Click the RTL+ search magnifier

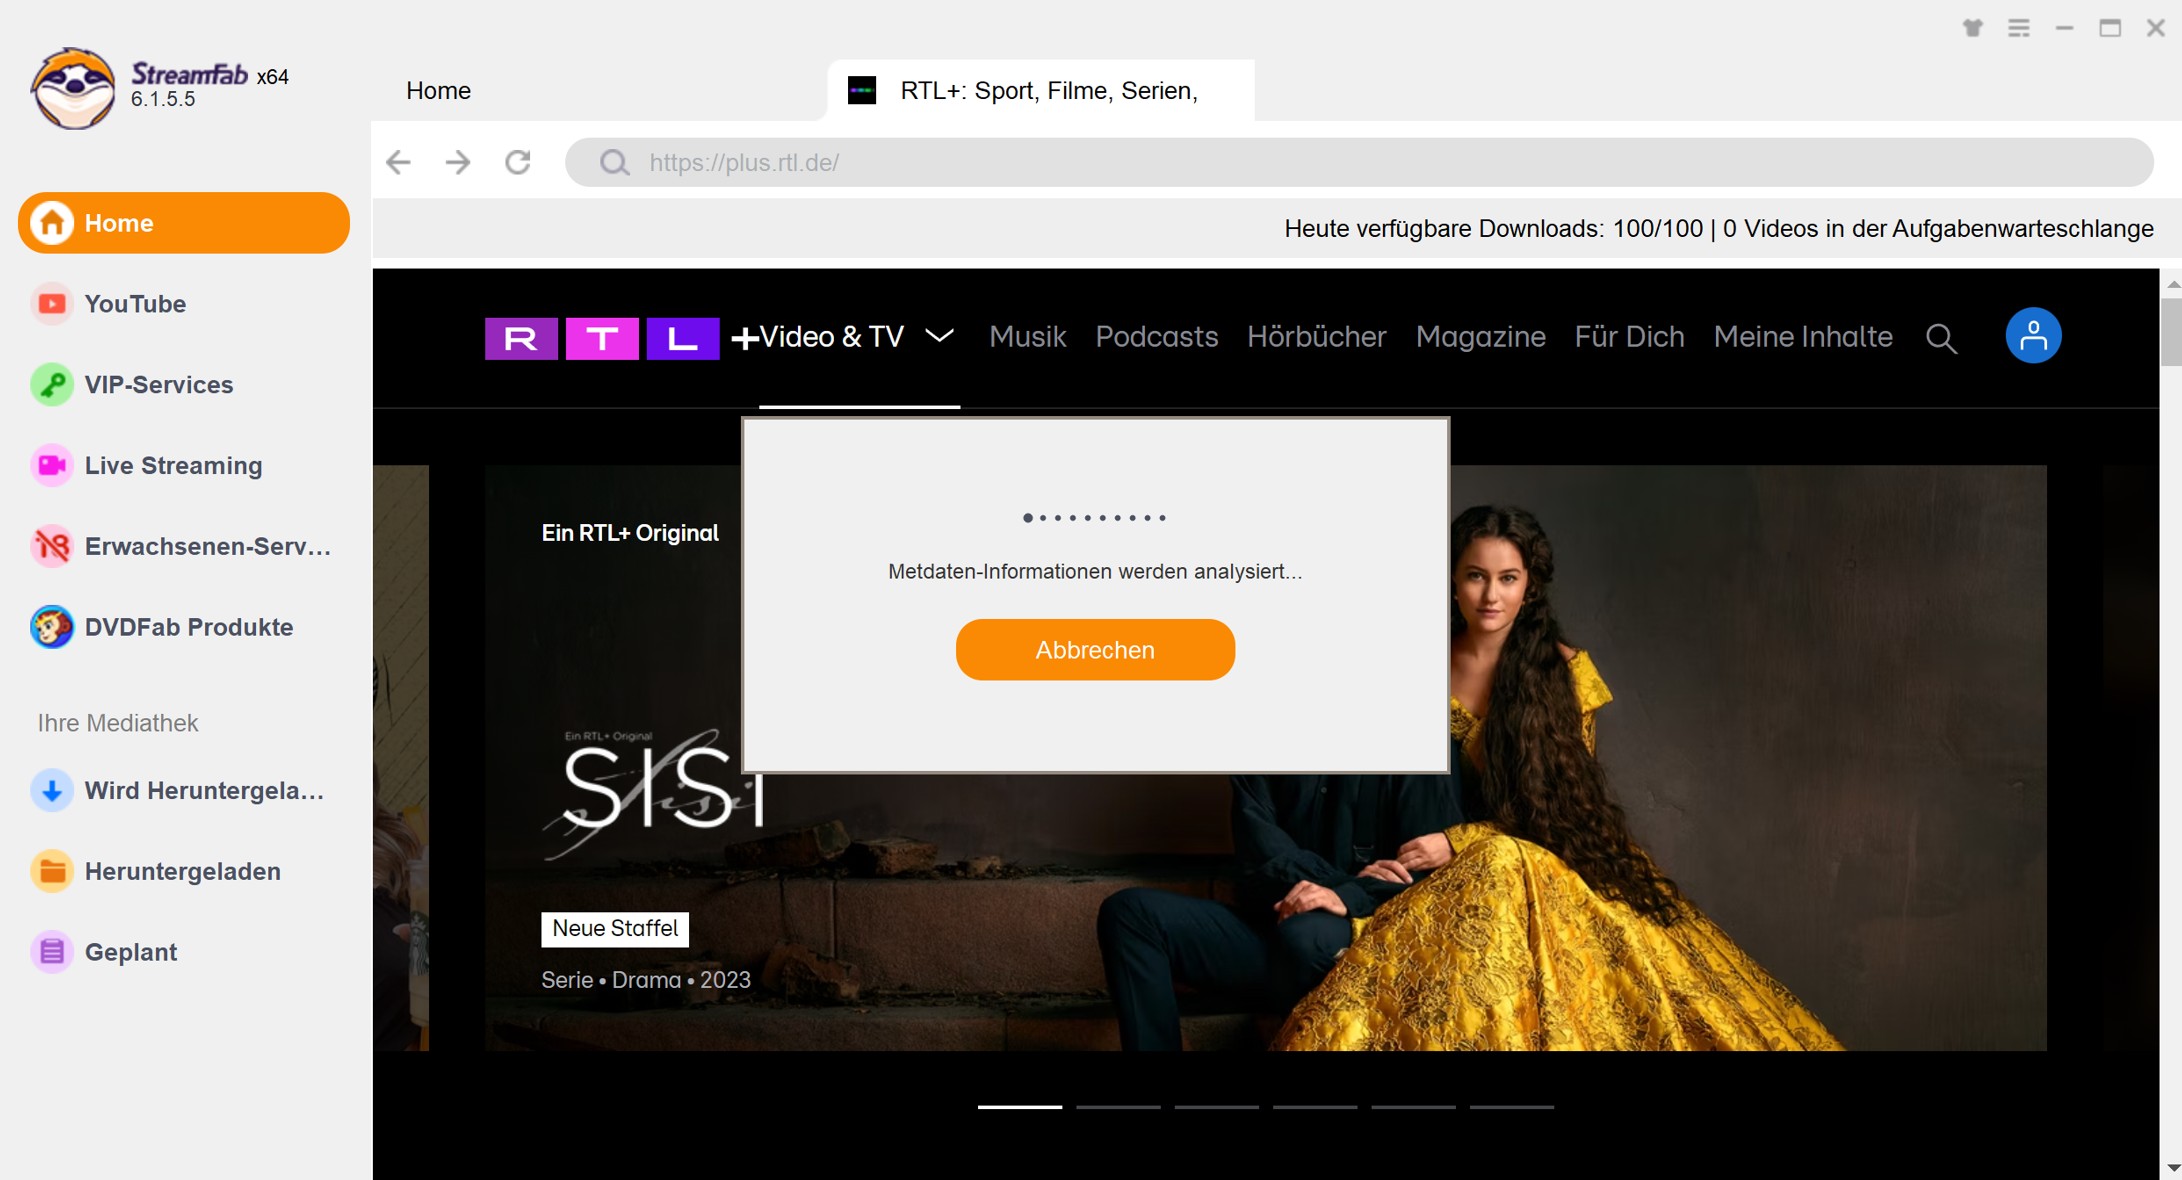[x=1941, y=338]
